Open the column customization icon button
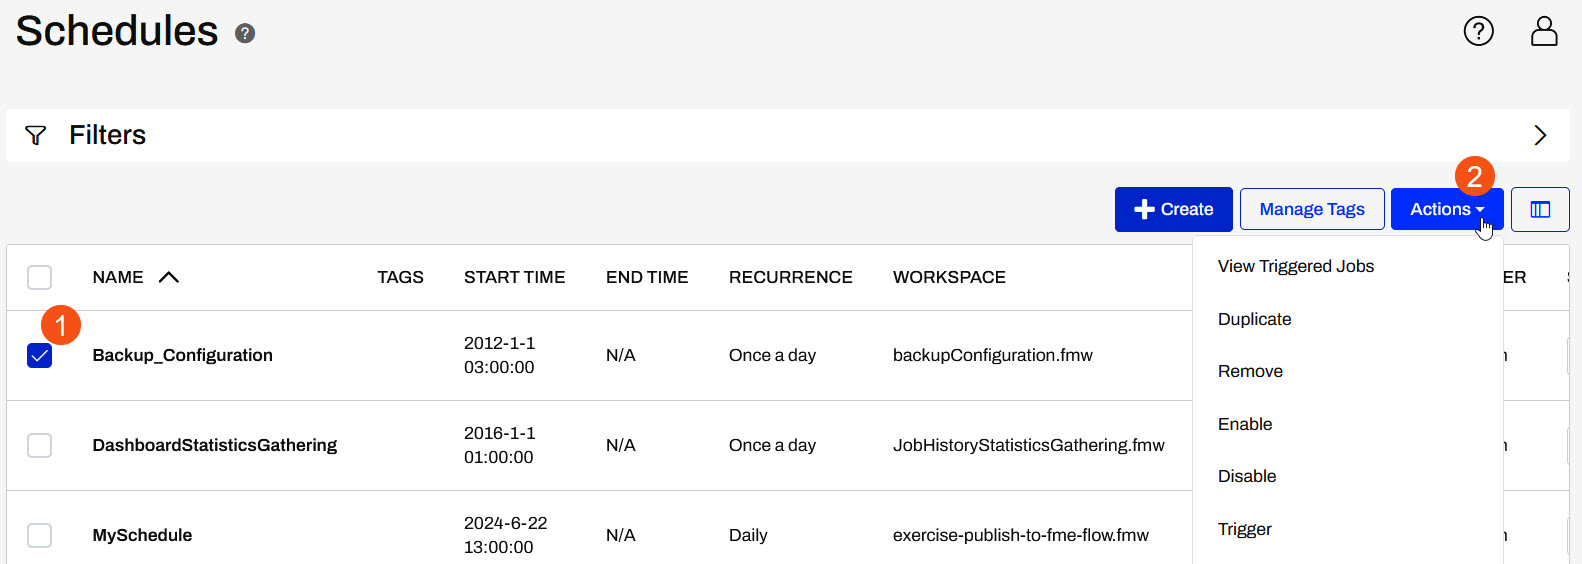 pos(1540,210)
